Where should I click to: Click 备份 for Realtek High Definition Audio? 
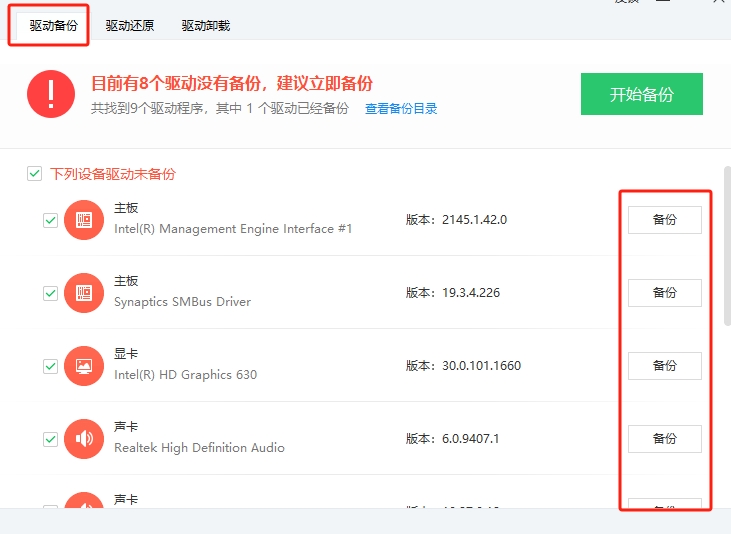click(665, 439)
